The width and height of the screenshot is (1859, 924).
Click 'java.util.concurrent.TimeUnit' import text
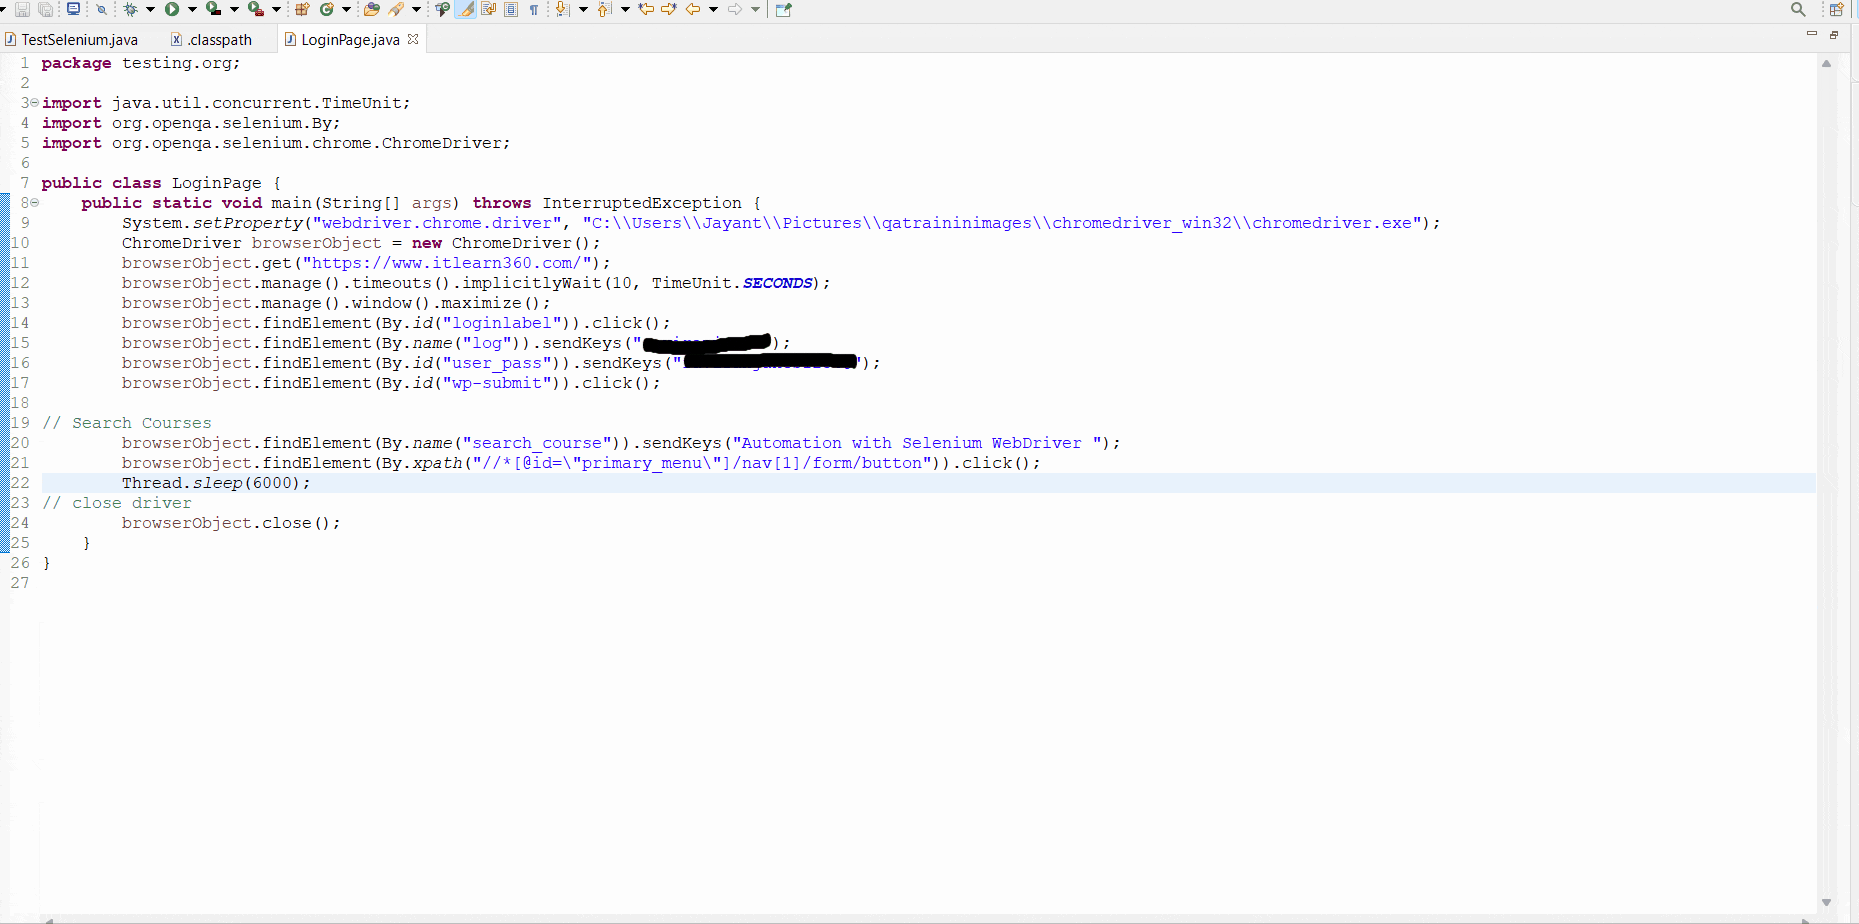tap(256, 103)
